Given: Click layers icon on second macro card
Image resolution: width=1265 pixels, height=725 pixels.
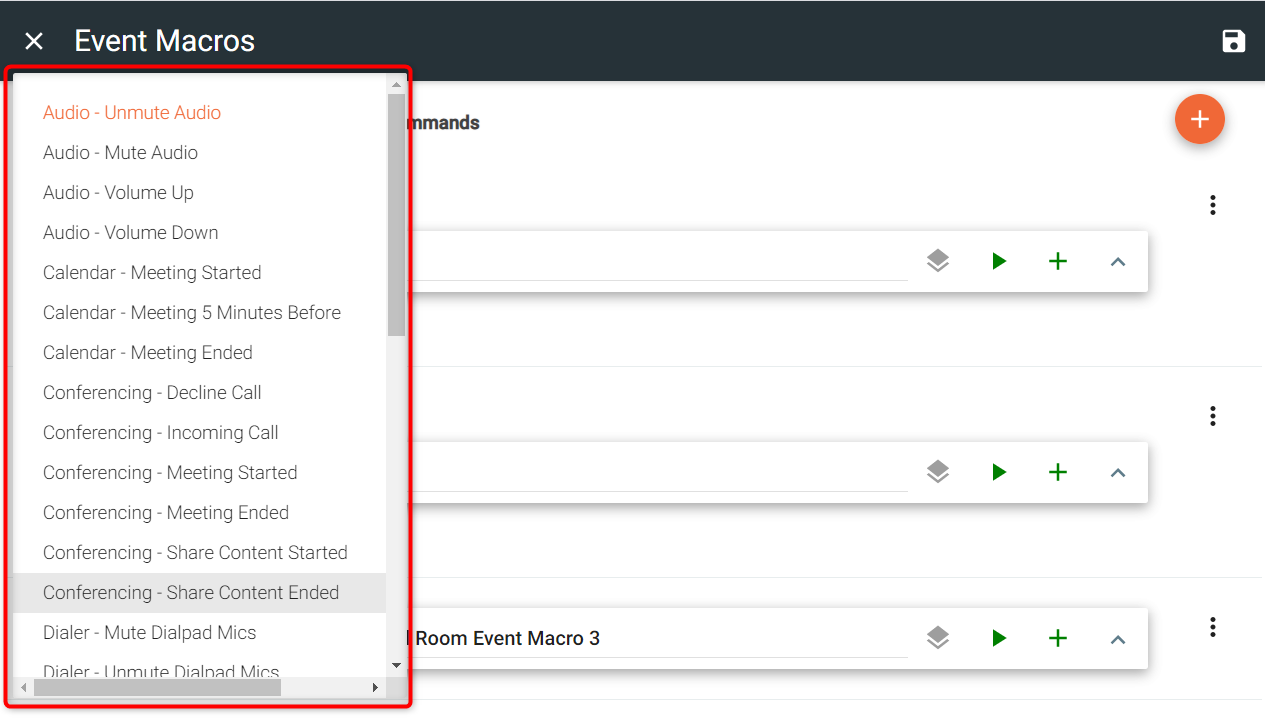Looking at the screenshot, I should [x=937, y=472].
